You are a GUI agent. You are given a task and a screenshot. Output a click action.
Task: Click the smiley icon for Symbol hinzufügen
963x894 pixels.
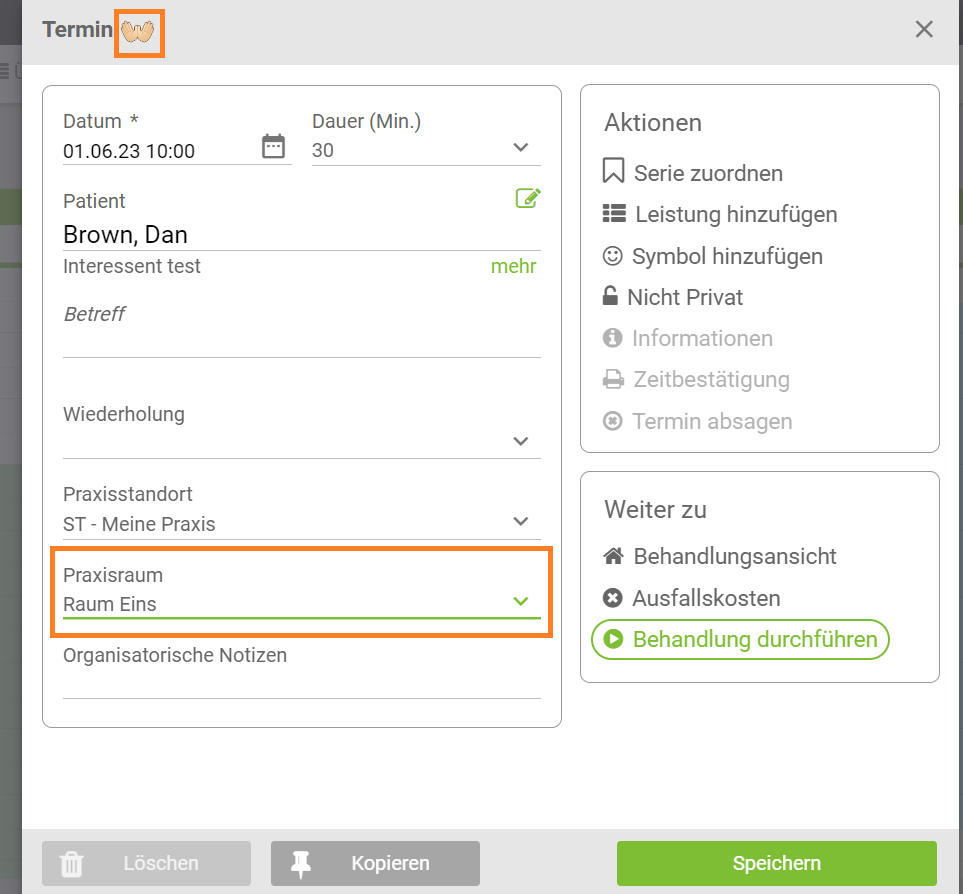[612, 255]
